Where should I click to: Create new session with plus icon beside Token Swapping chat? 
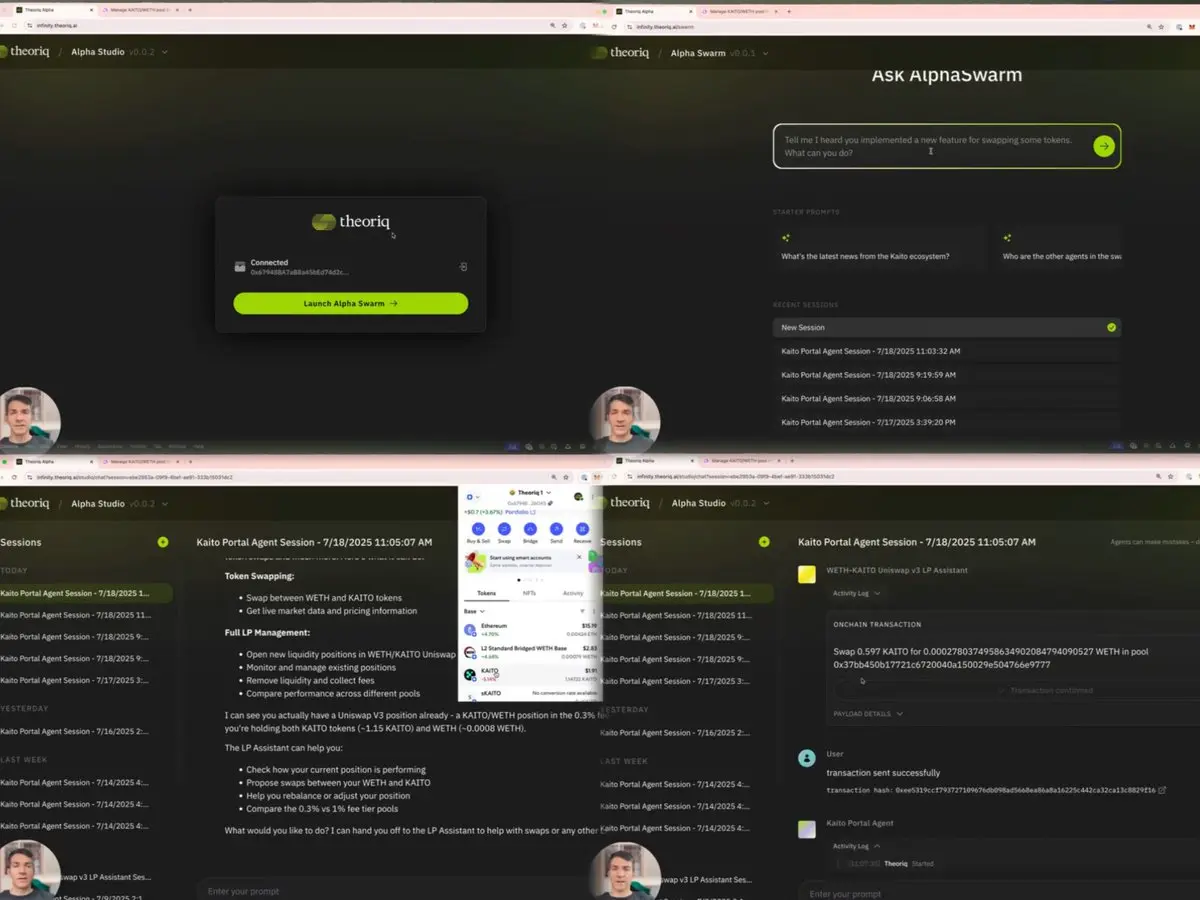[163, 542]
